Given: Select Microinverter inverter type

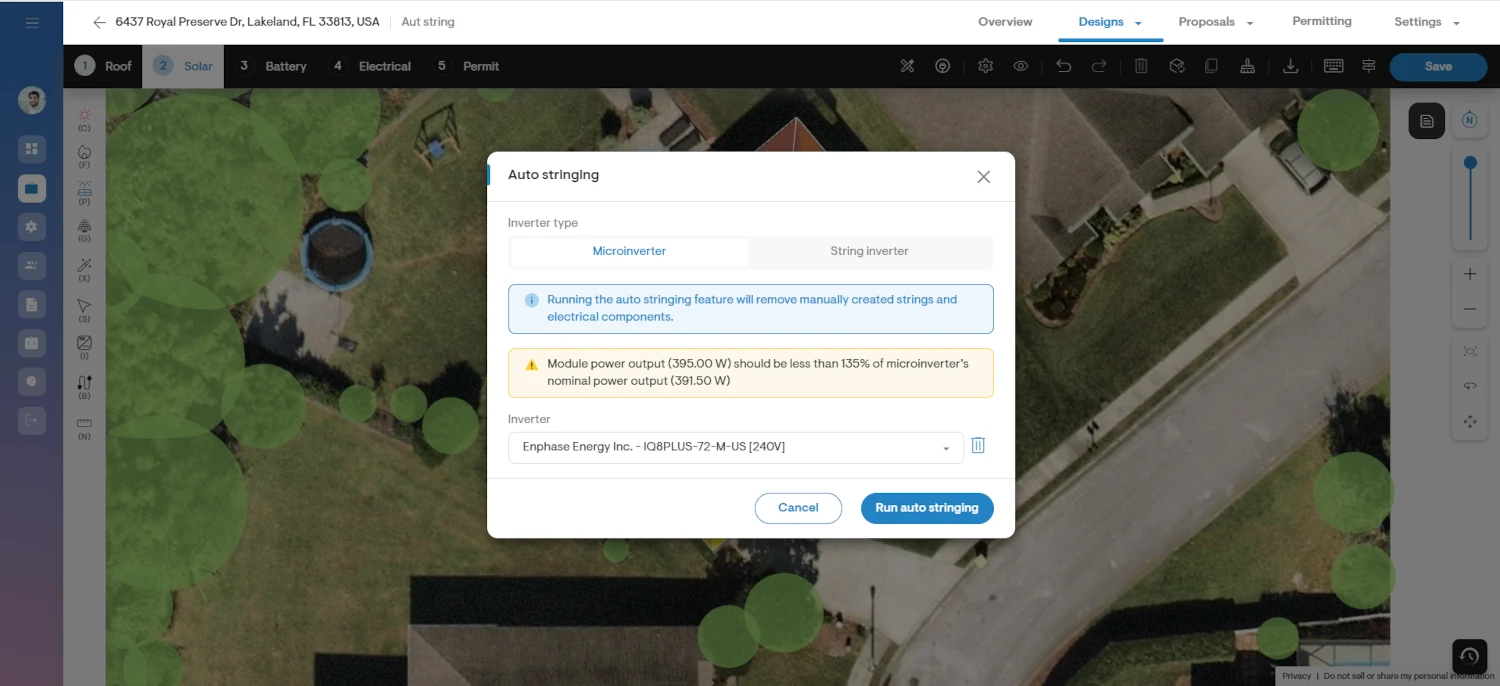Looking at the screenshot, I should (629, 251).
